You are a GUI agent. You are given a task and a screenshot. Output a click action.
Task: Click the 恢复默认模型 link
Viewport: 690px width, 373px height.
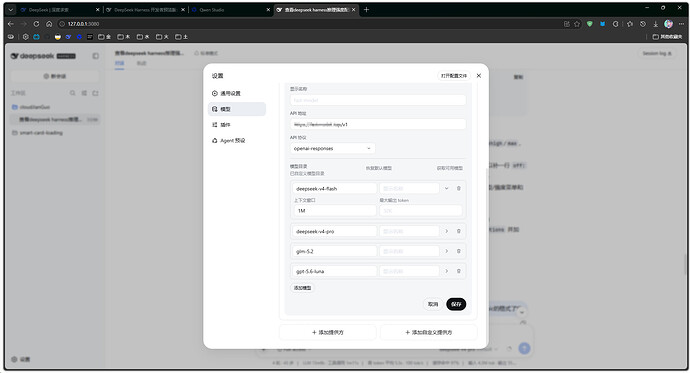[x=378, y=168]
